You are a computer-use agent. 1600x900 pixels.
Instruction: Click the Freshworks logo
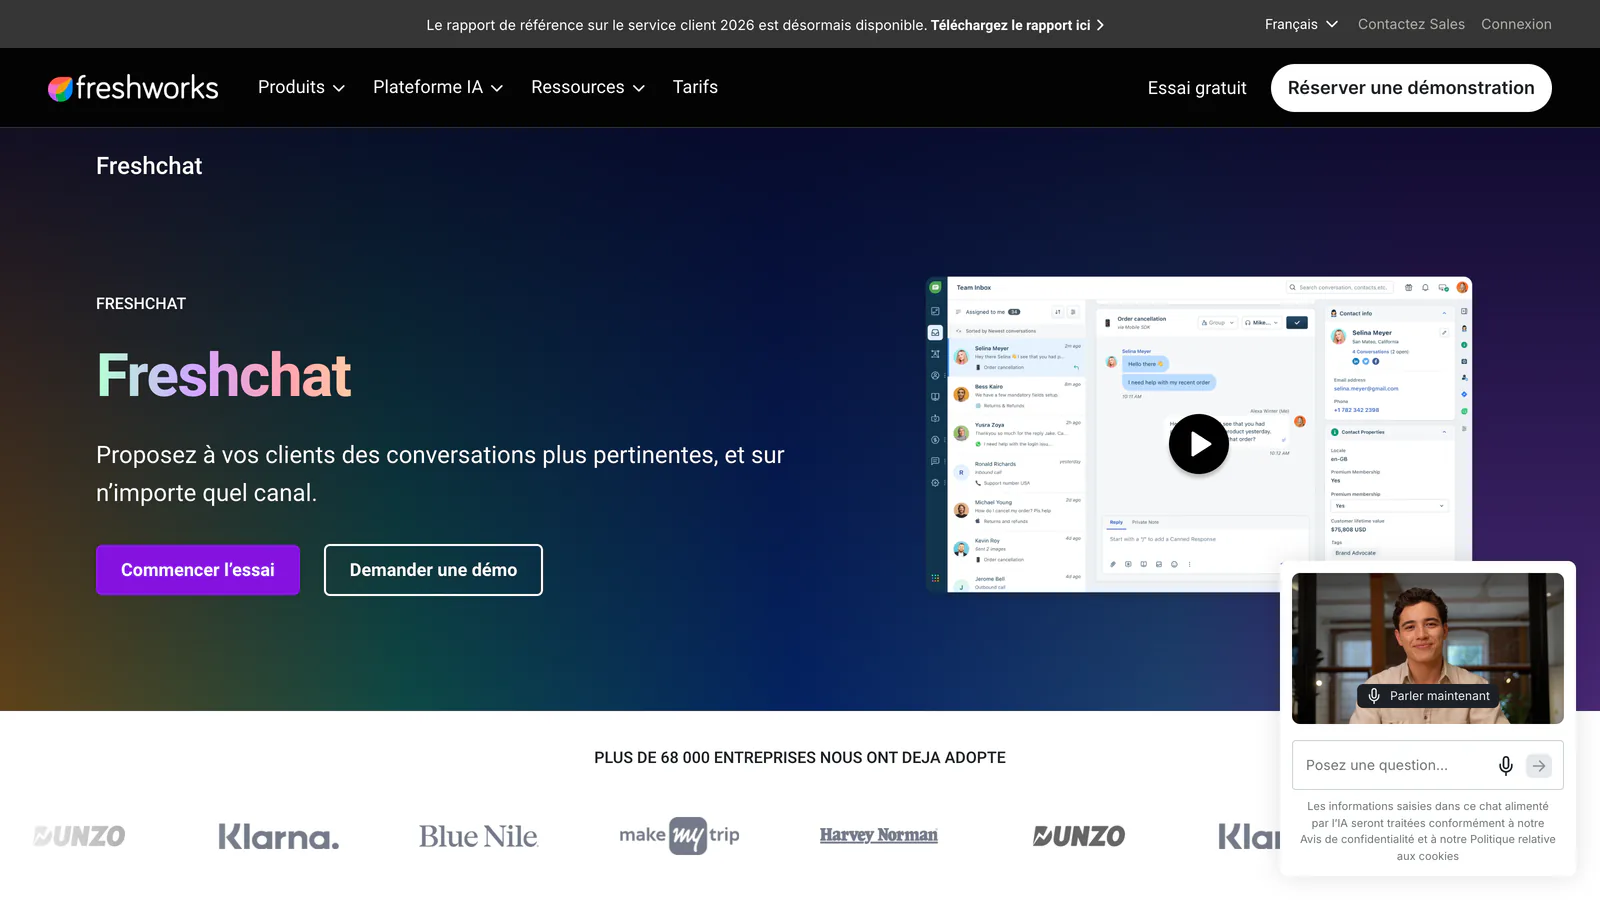point(133,88)
